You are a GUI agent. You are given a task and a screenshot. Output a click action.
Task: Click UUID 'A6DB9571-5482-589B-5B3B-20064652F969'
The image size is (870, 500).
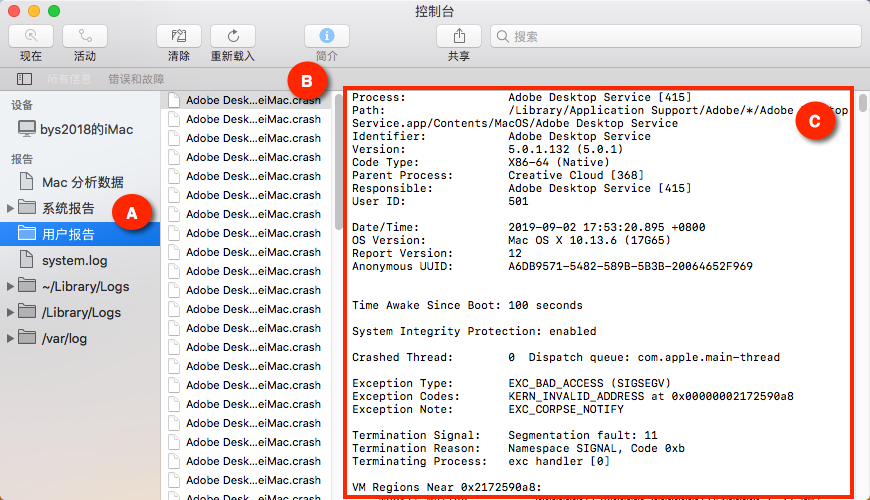pos(630,266)
